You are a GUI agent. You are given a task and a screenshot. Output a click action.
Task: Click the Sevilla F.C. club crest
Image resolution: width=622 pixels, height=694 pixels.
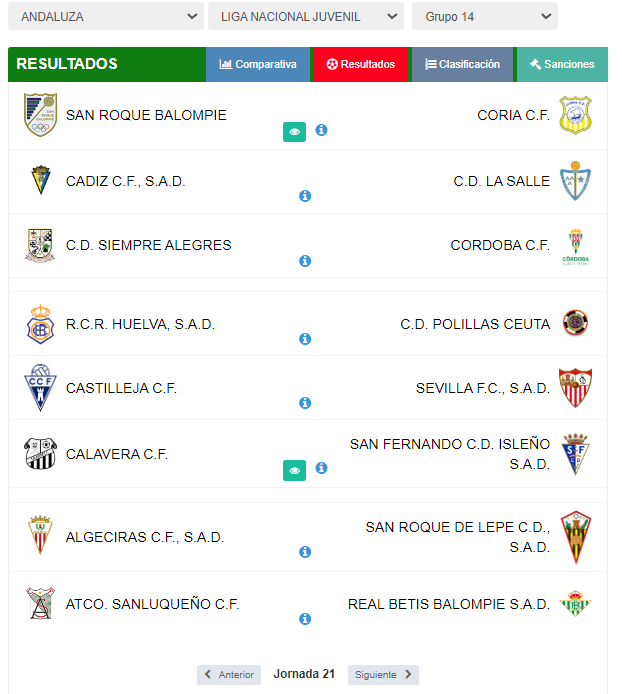pyautogui.click(x=575, y=388)
